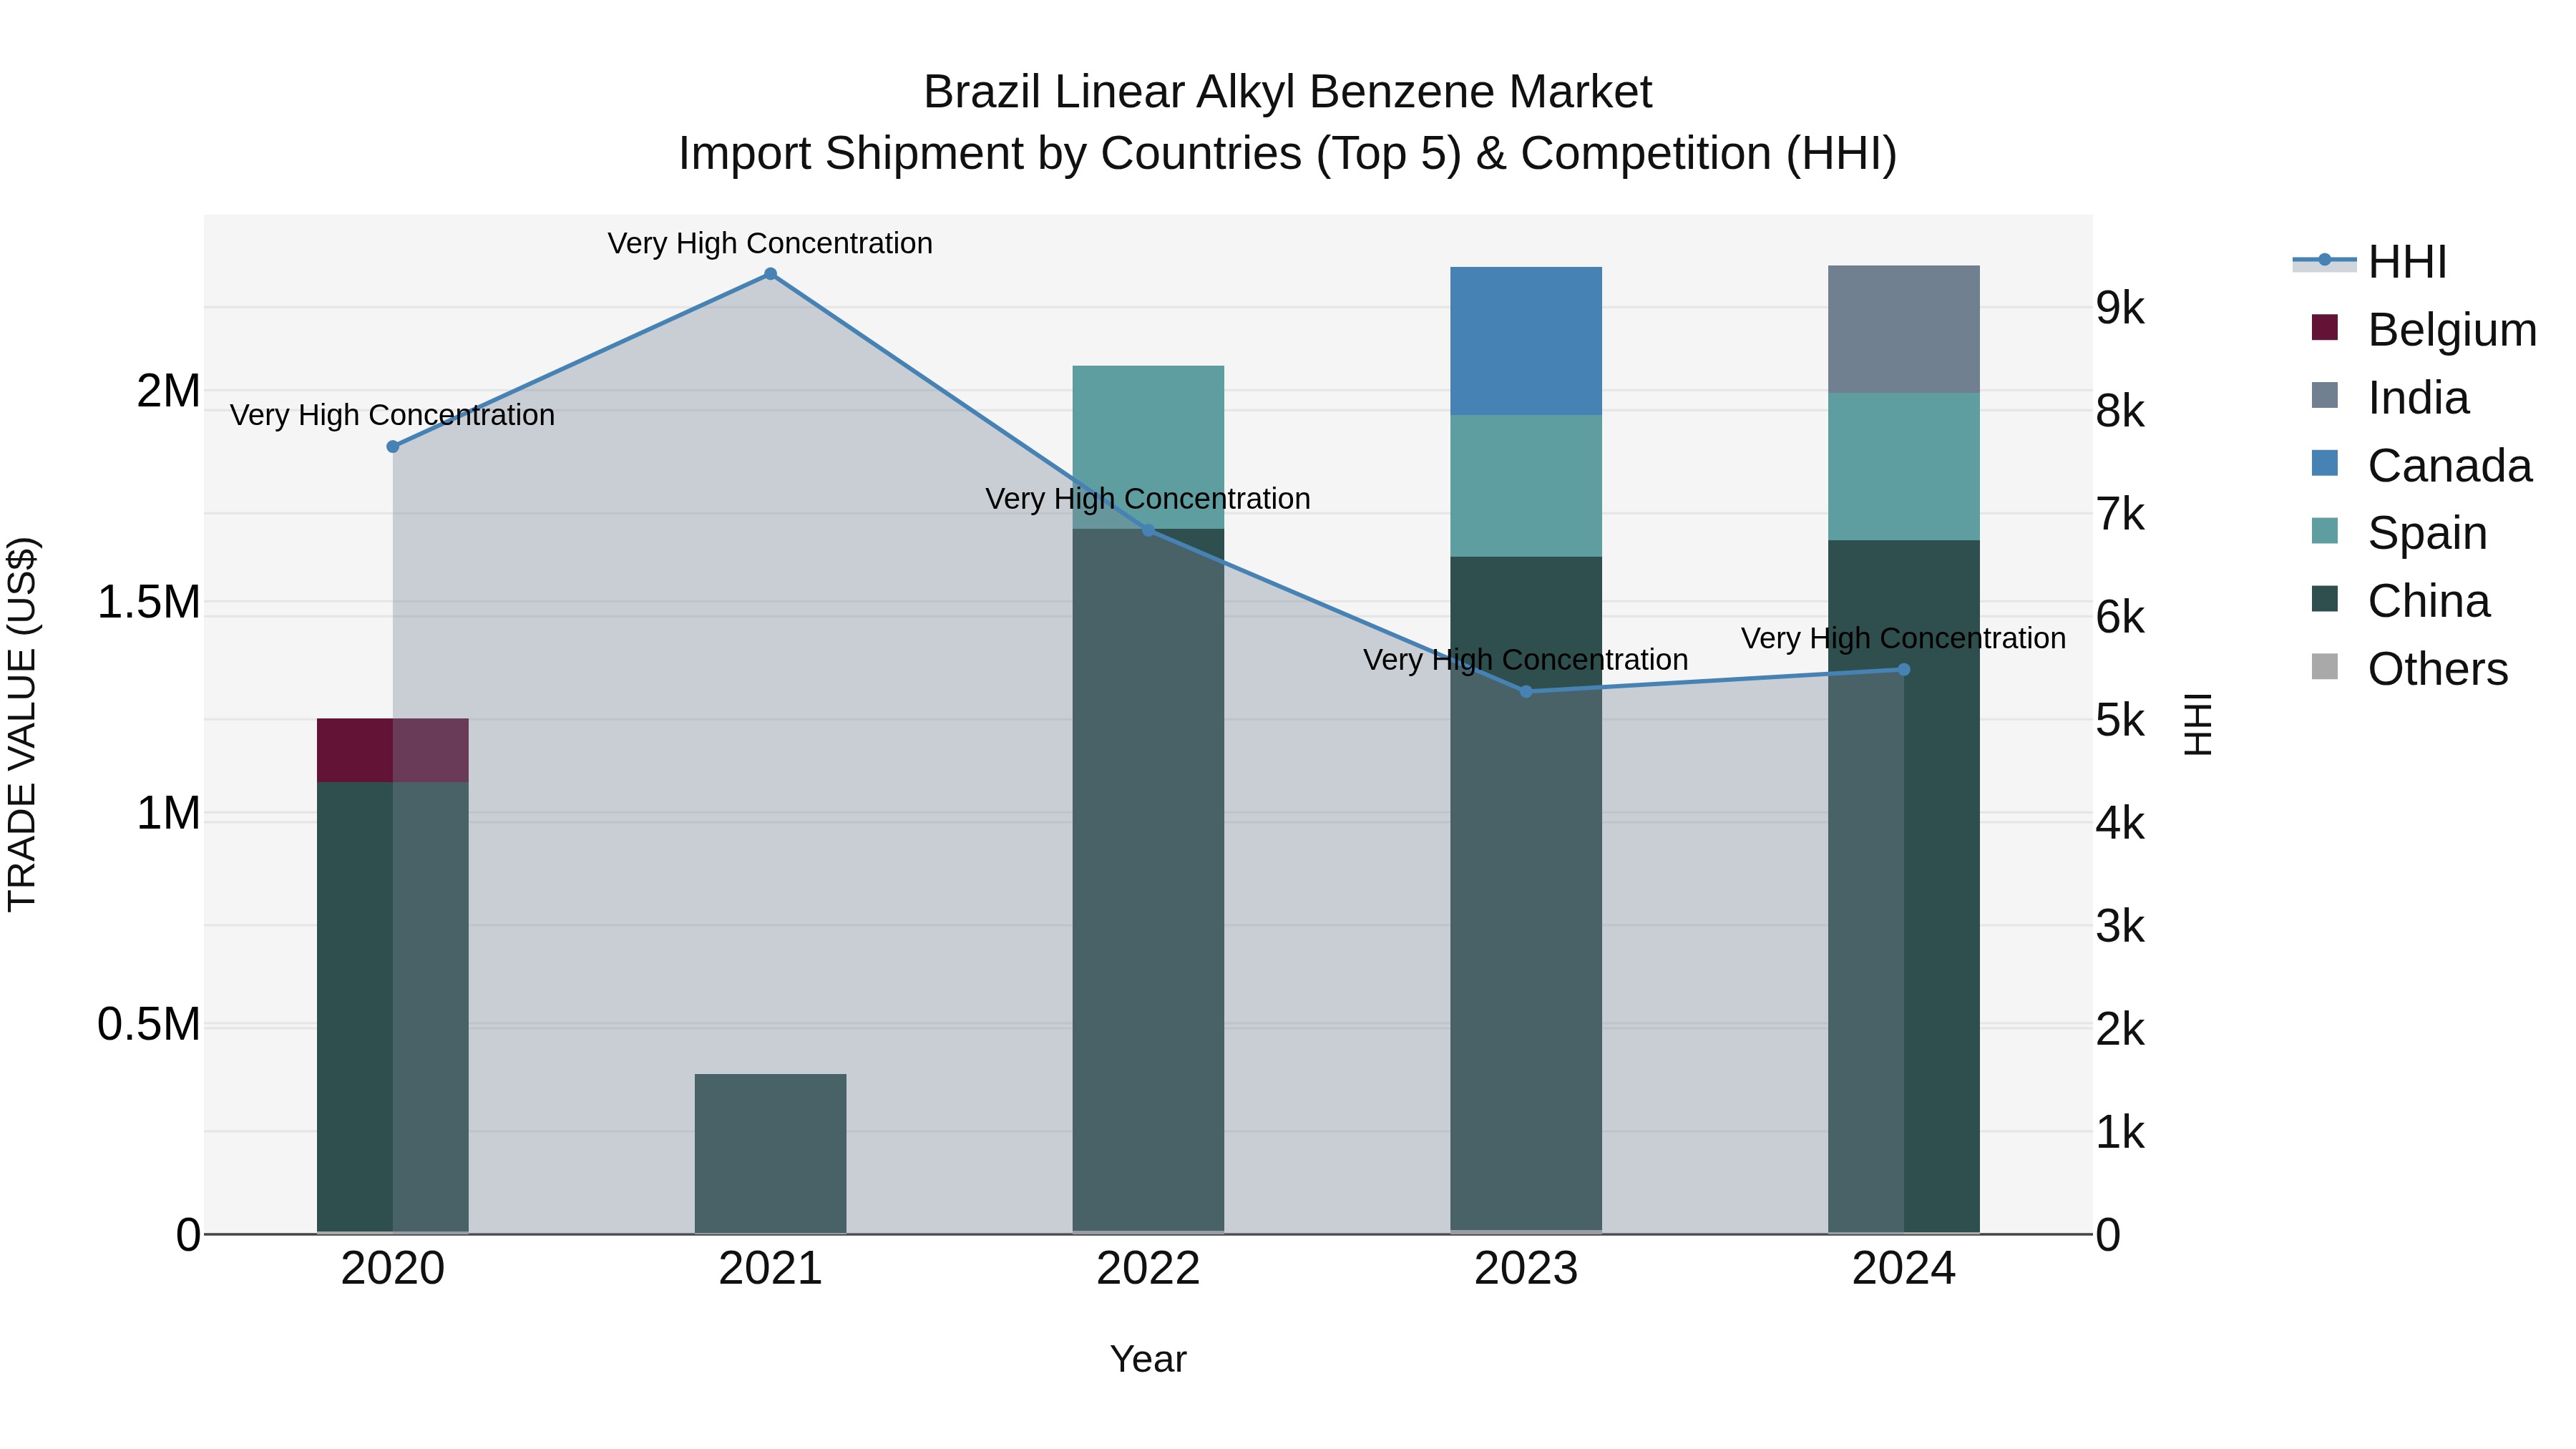Click the 8k right axis tick label

[2121, 411]
